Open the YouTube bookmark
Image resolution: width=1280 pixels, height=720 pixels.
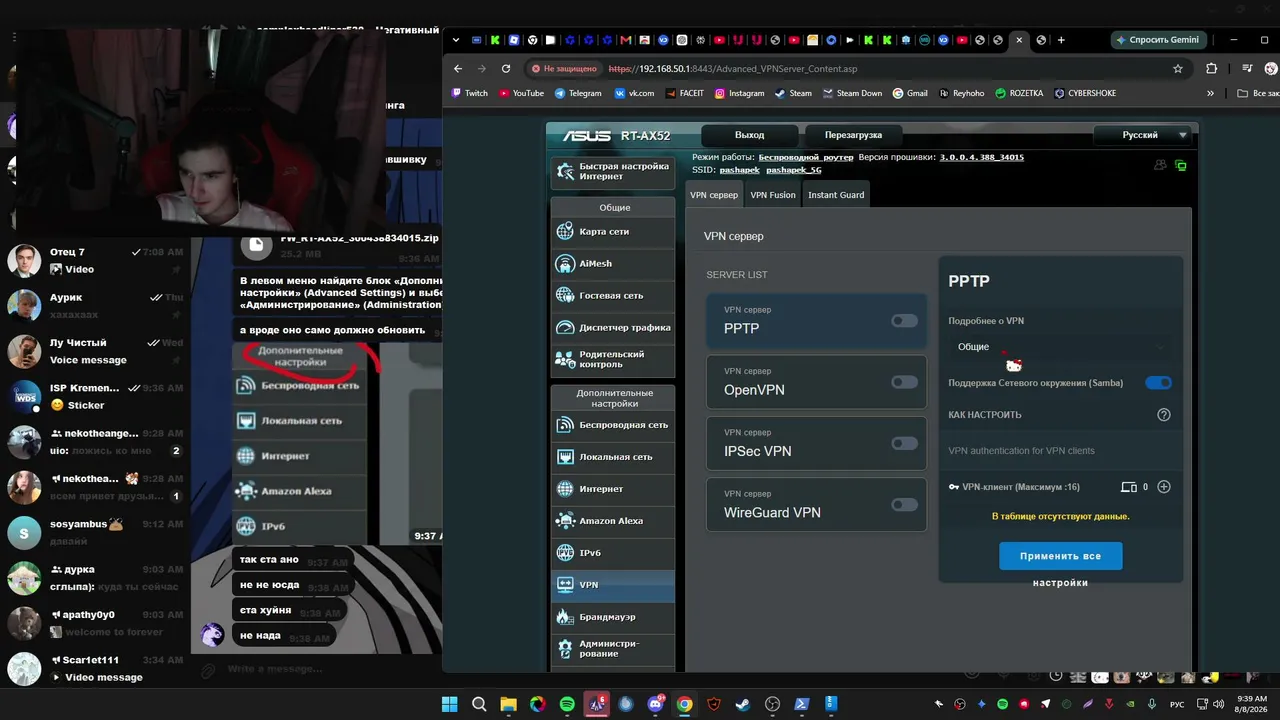(521, 93)
